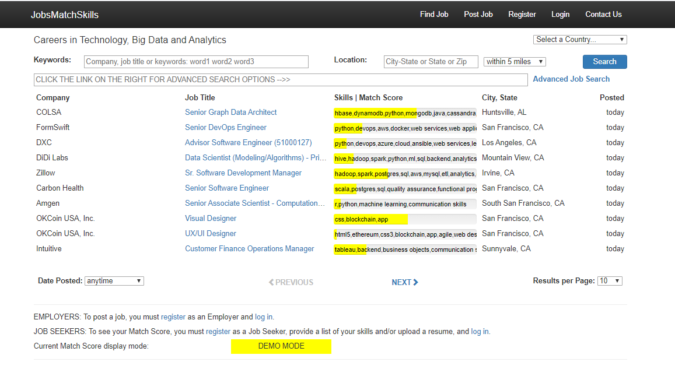The image size is (675, 383).
Task: Click the Job Title column header
Action: pos(200,98)
